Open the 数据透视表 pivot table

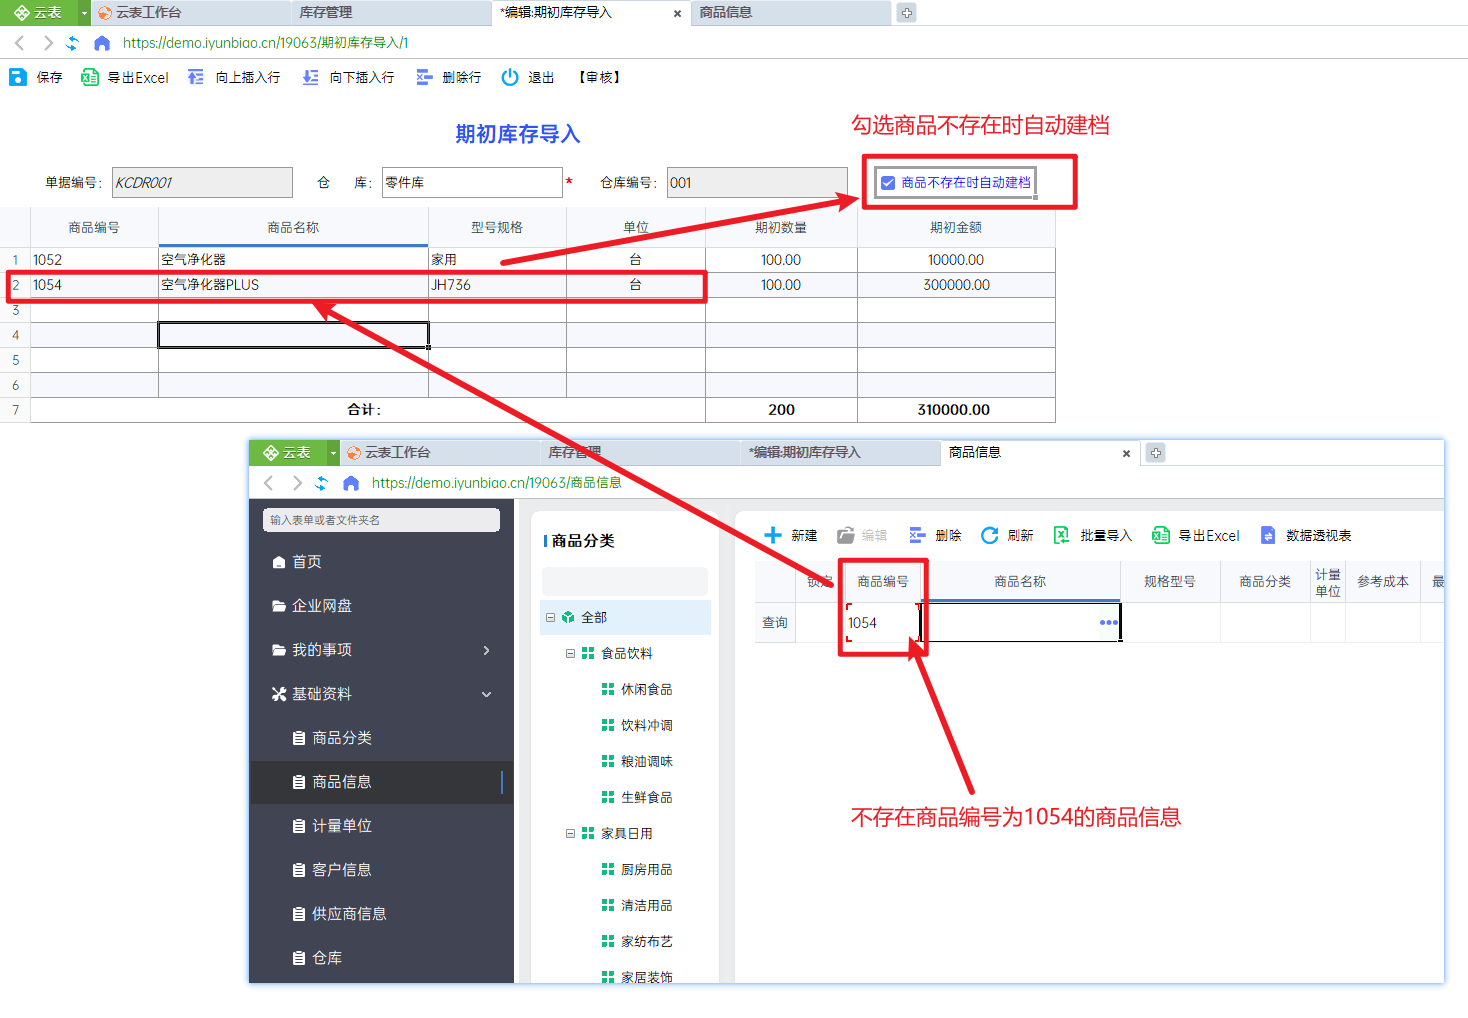click(1306, 535)
